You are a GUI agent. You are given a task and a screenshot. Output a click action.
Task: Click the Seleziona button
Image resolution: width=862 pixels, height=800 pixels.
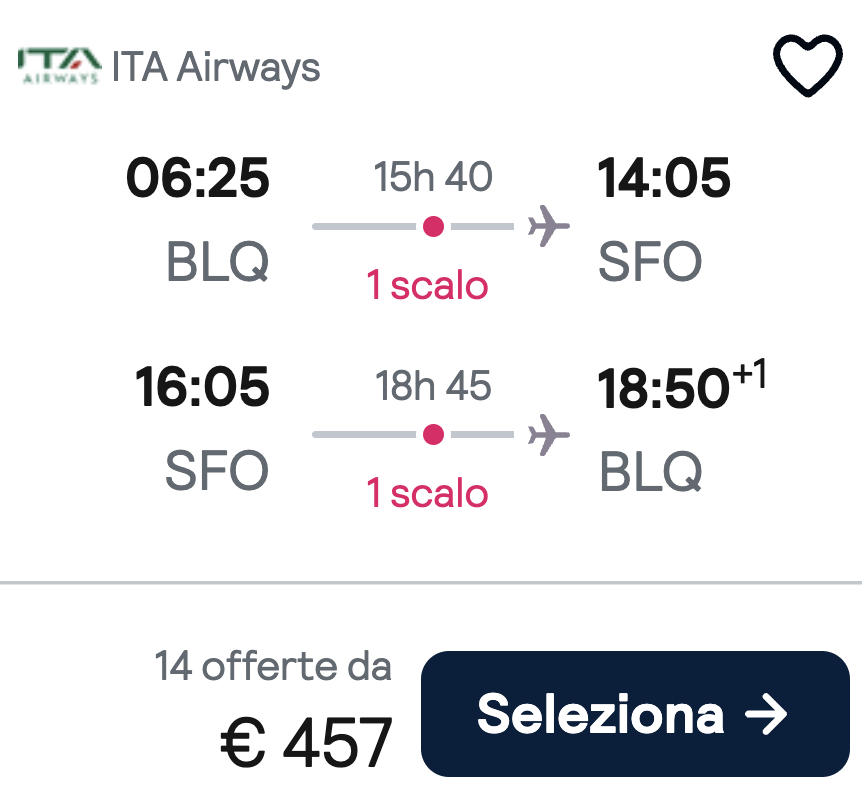pyautogui.click(x=635, y=714)
